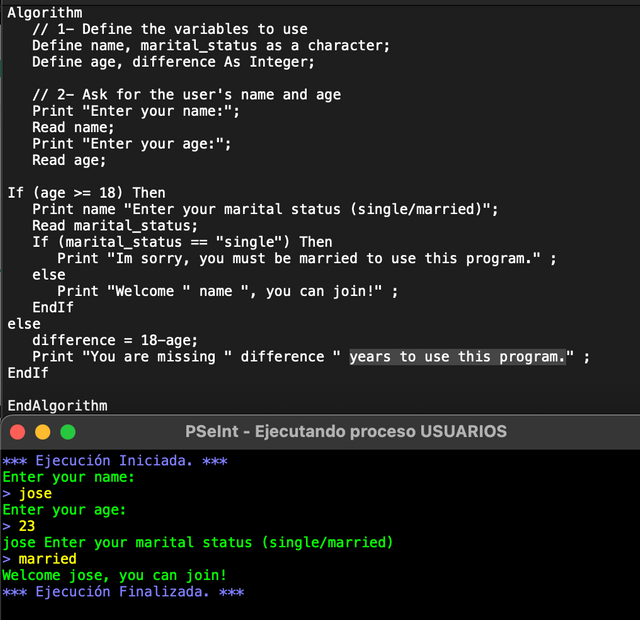Viewport: 640px width, 620px height.
Task: Click the highlighted text 'years to use this program.'
Action: point(458,357)
